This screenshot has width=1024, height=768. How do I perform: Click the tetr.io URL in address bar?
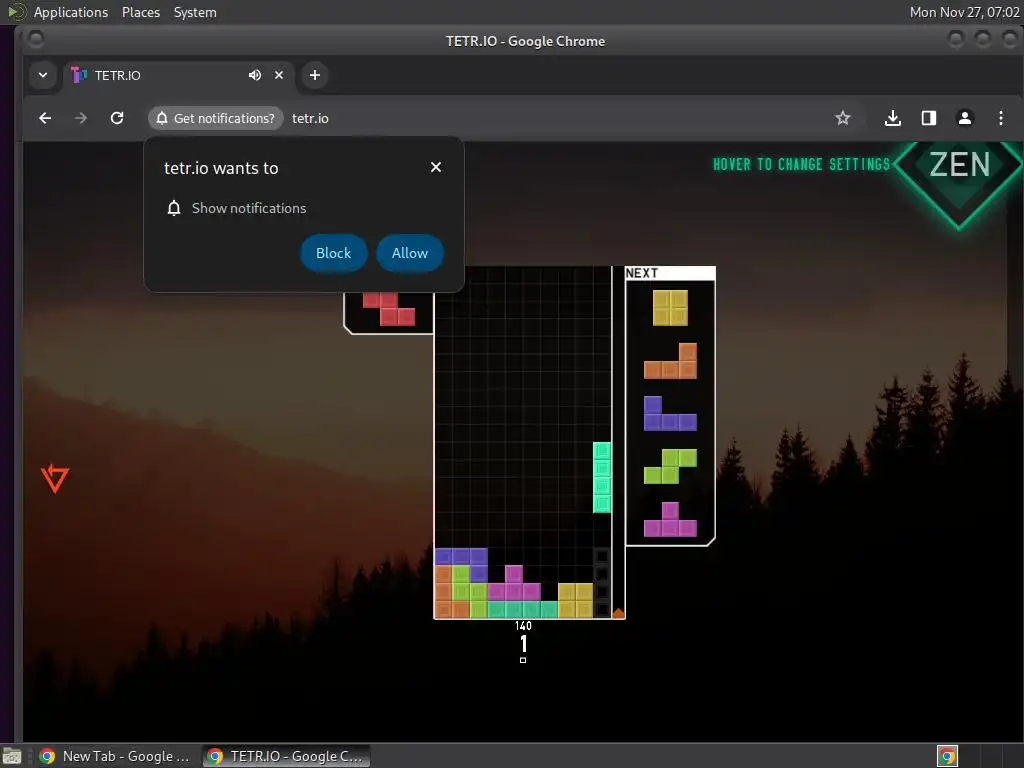[x=310, y=118]
